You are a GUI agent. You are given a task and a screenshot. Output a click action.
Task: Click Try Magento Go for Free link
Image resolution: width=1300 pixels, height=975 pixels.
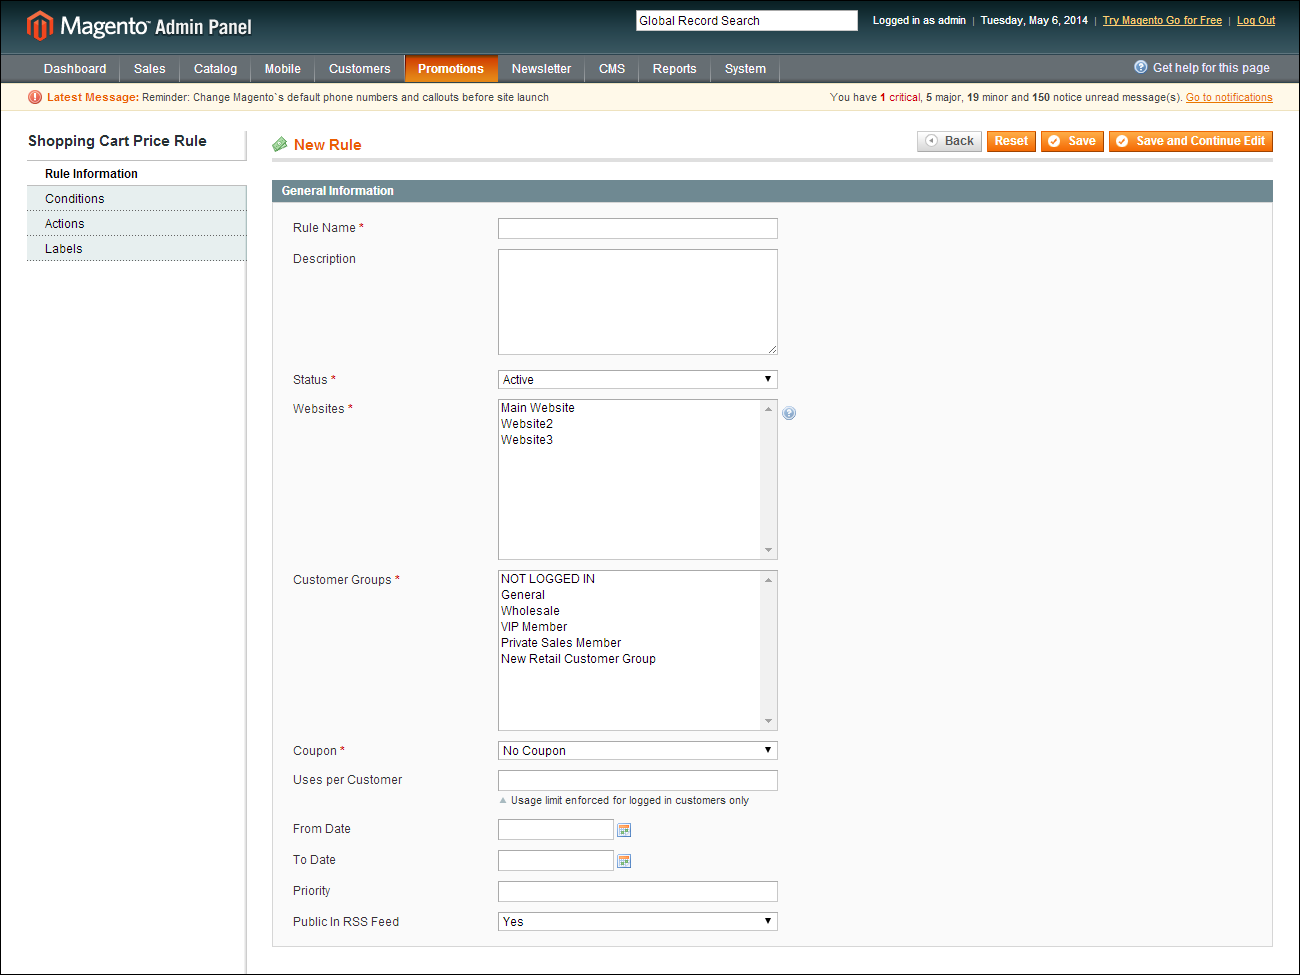pos(1162,20)
